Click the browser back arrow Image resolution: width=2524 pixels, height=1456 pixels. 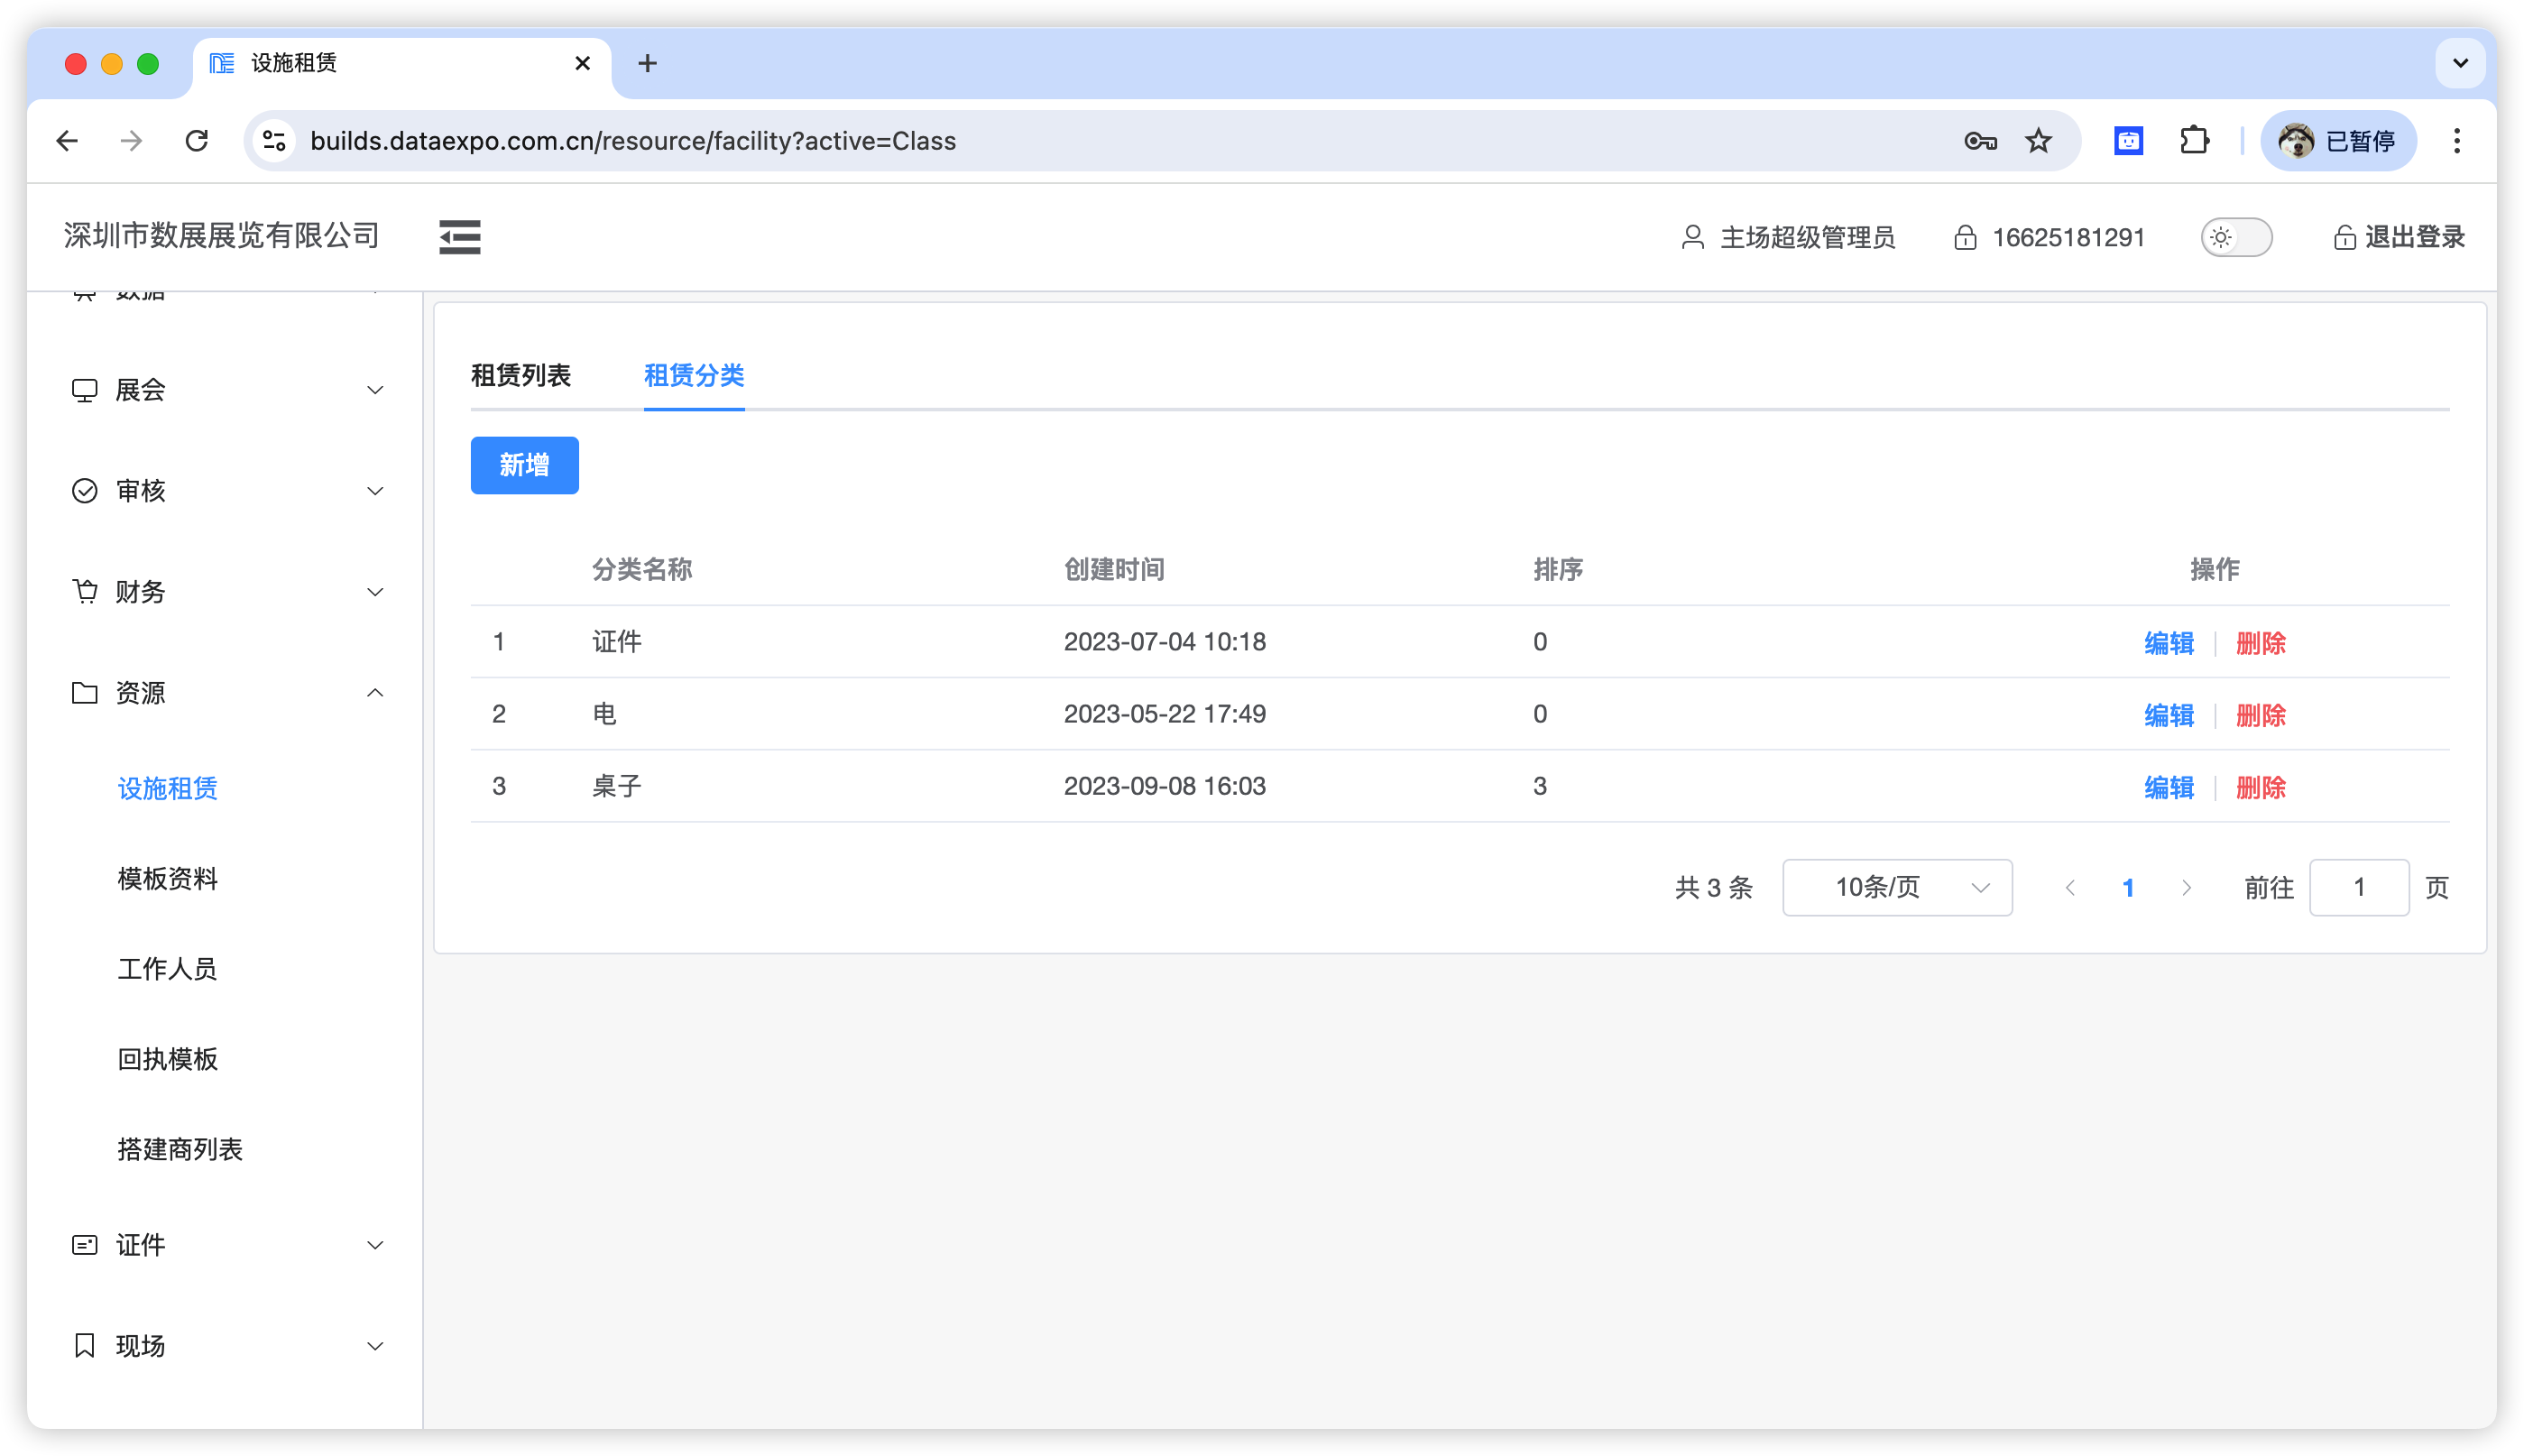[x=67, y=141]
